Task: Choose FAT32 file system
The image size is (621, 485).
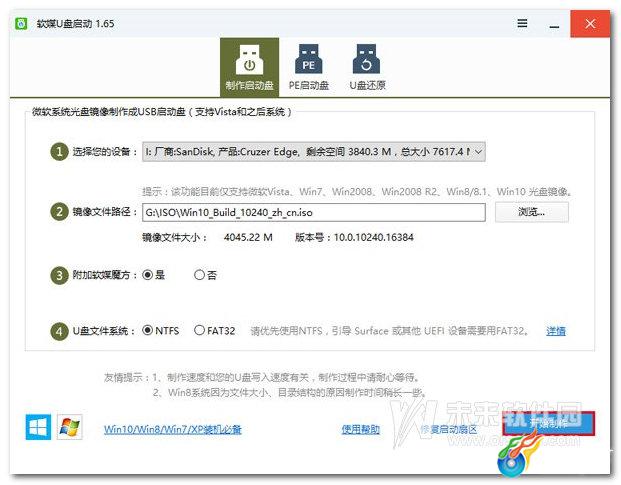Action: click(x=215, y=330)
